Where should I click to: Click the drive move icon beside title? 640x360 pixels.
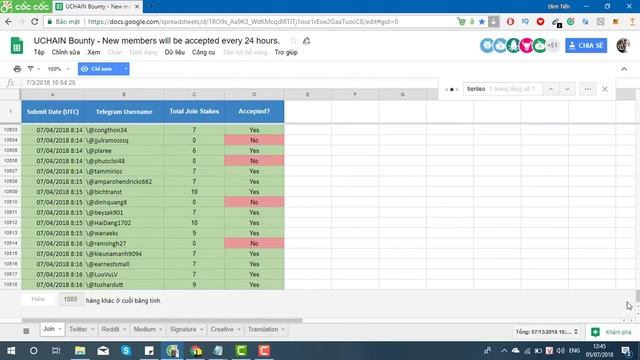[x=307, y=40]
